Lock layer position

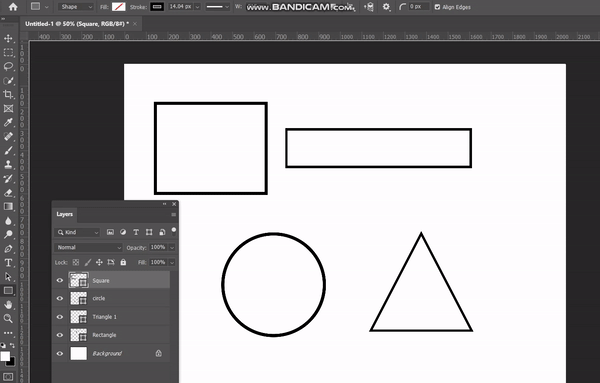99,262
